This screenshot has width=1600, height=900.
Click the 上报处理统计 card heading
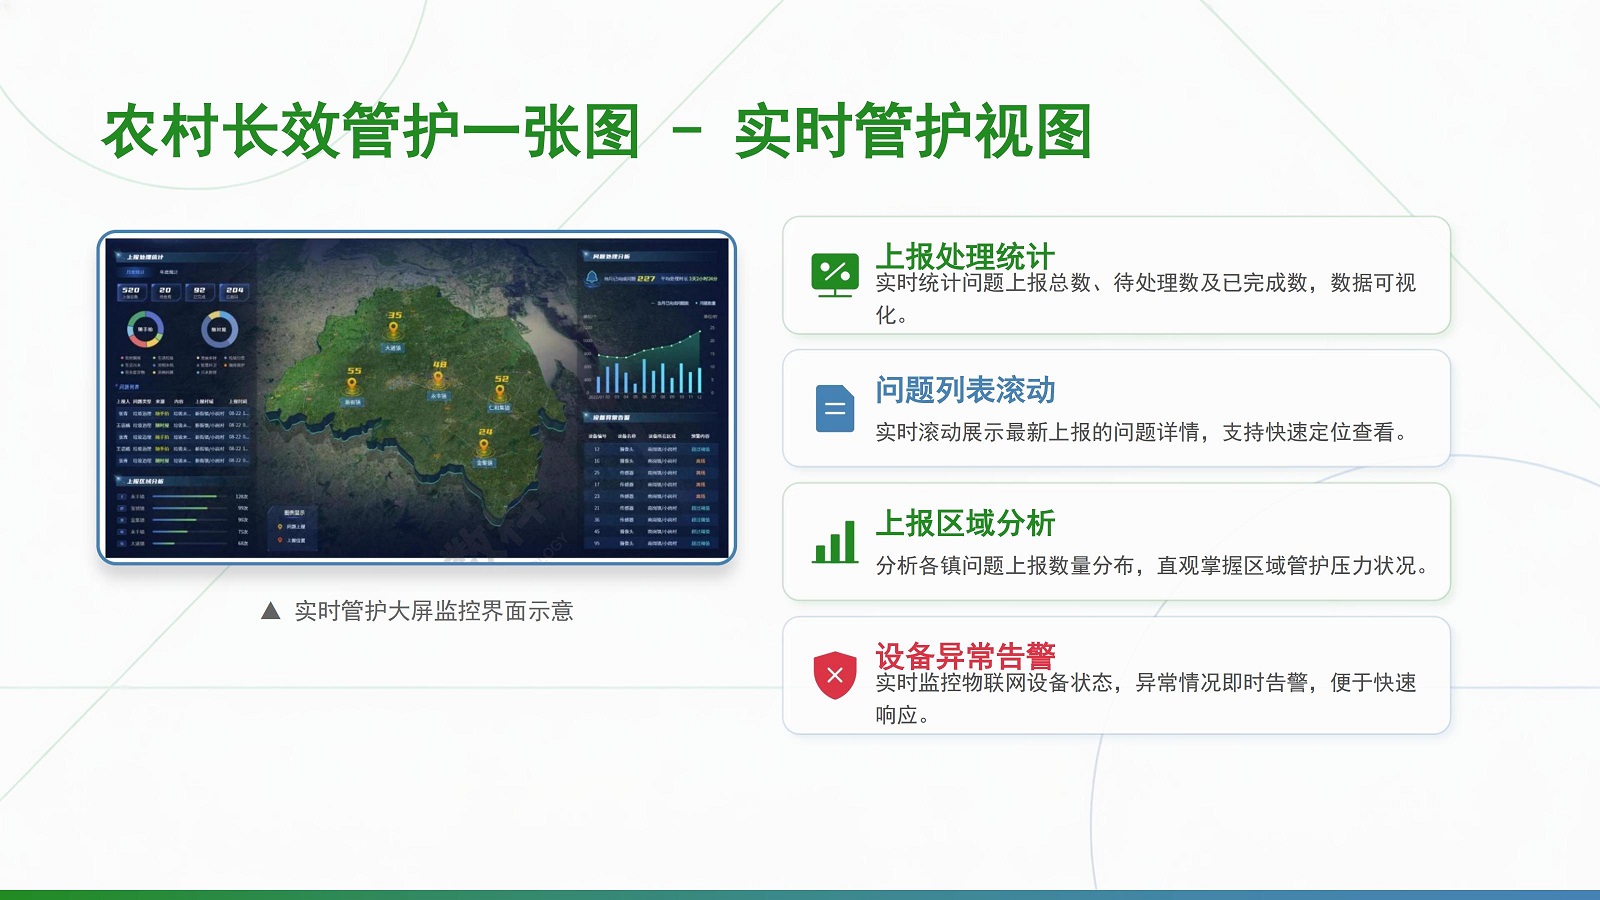pyautogui.click(x=965, y=256)
